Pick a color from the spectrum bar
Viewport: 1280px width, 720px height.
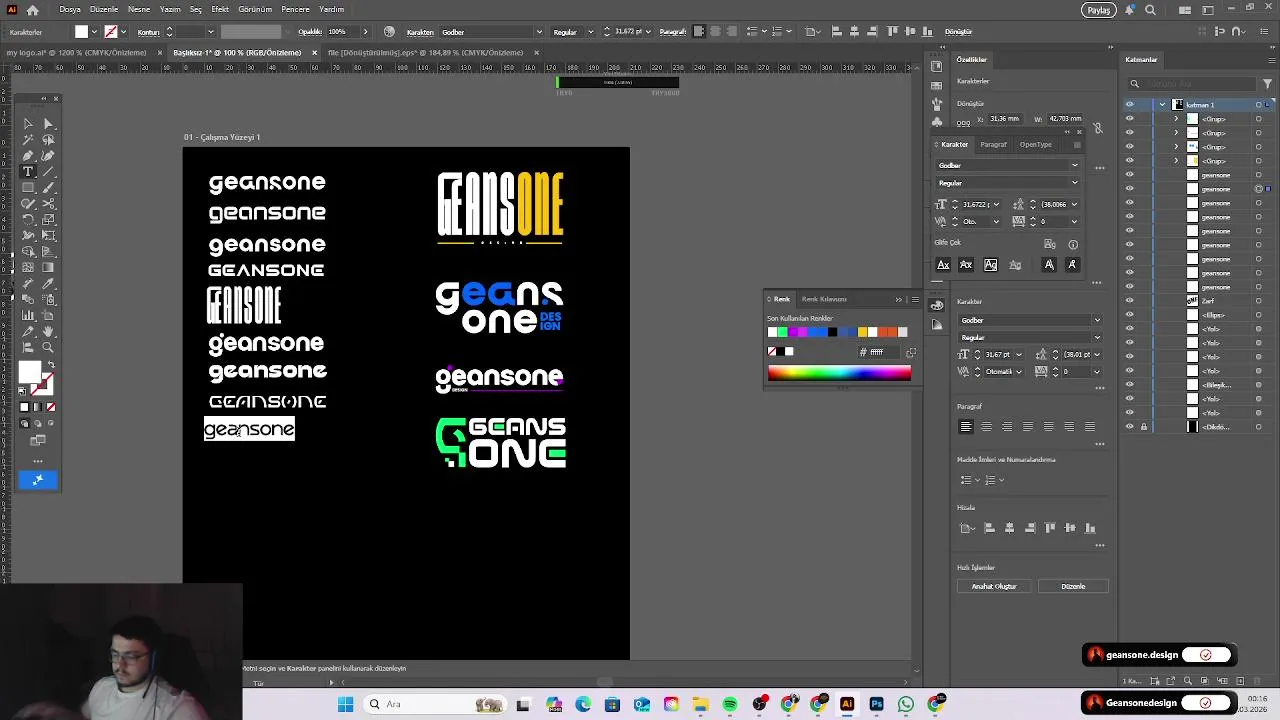tap(839, 373)
